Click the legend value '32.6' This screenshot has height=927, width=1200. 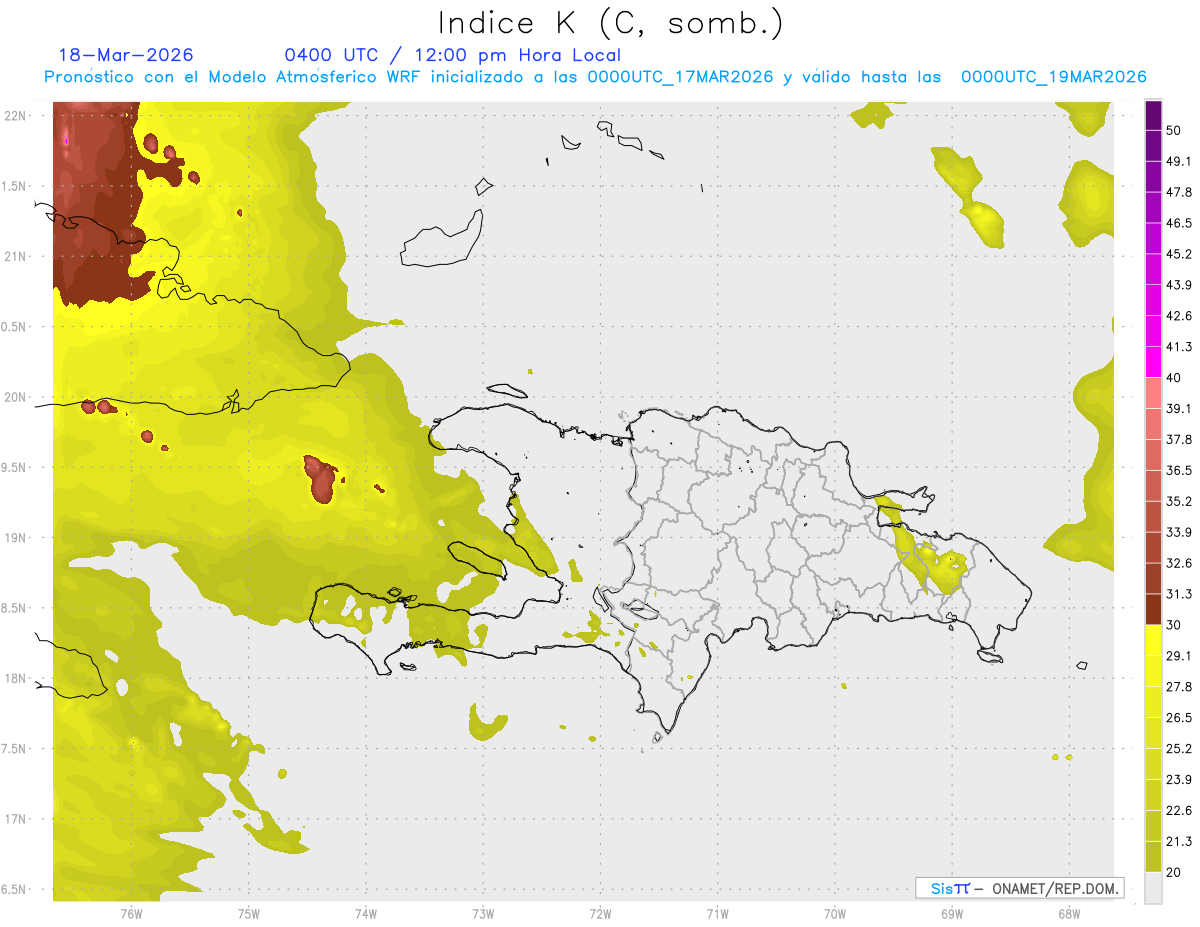[x=1179, y=563]
